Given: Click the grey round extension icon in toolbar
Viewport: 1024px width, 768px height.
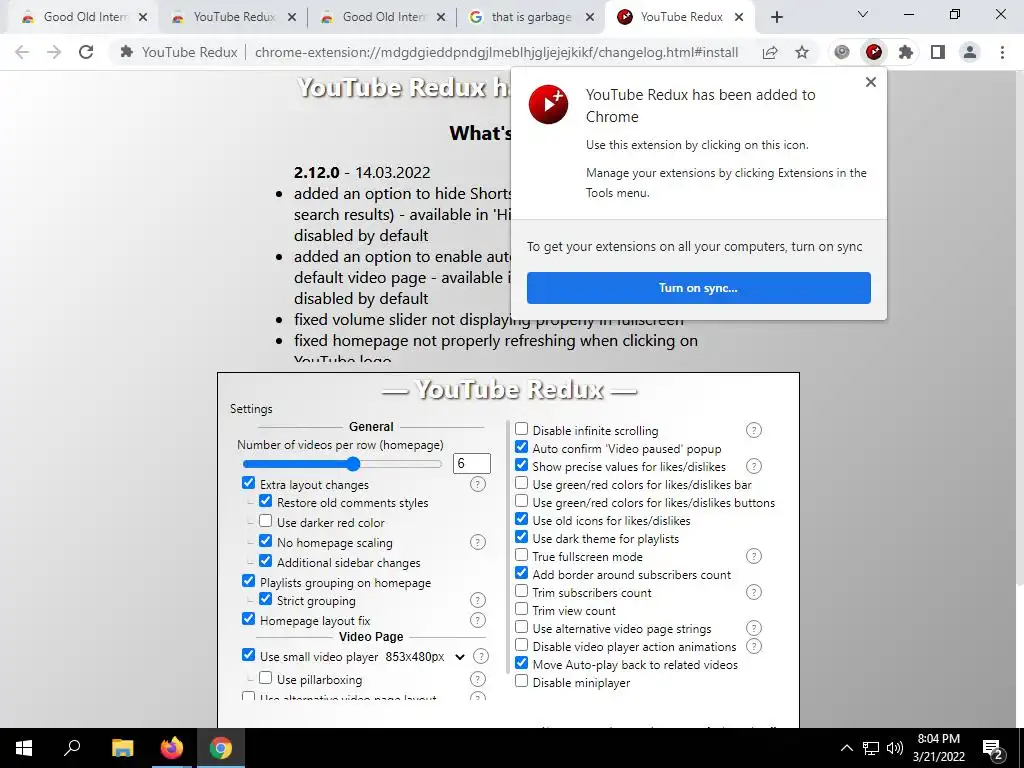Looking at the screenshot, I should coord(842,52).
